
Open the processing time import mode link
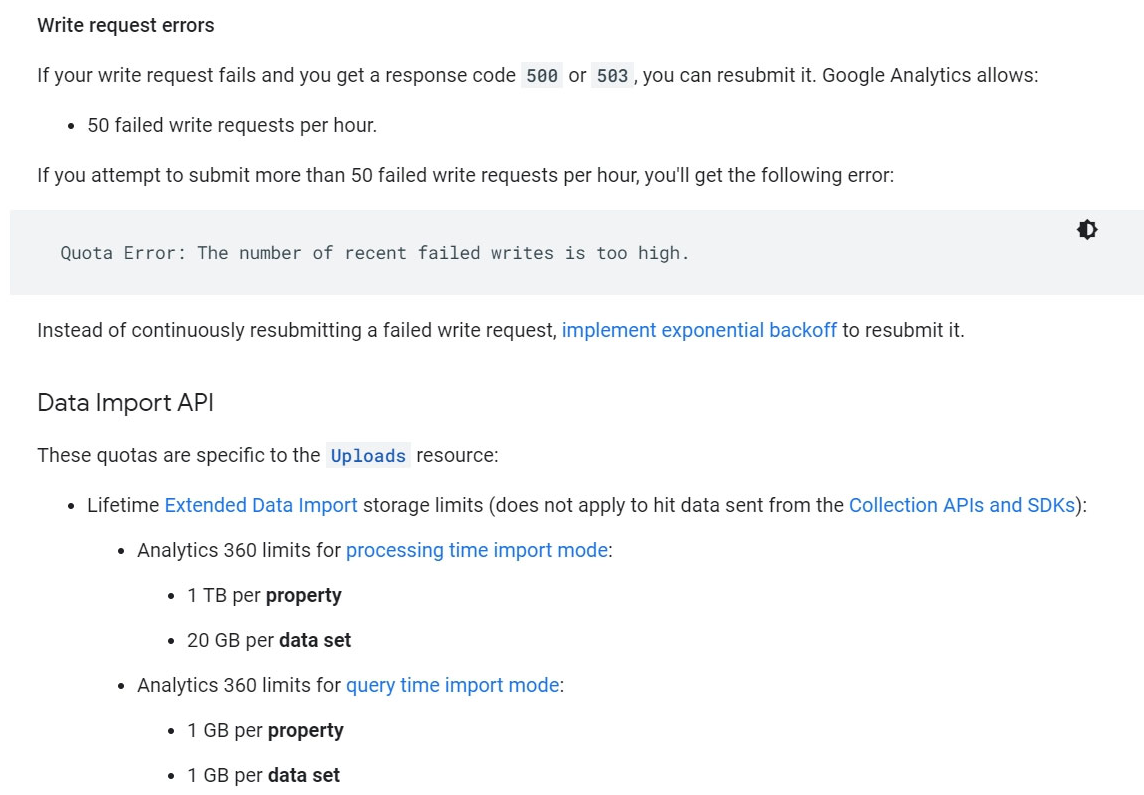tap(476, 550)
